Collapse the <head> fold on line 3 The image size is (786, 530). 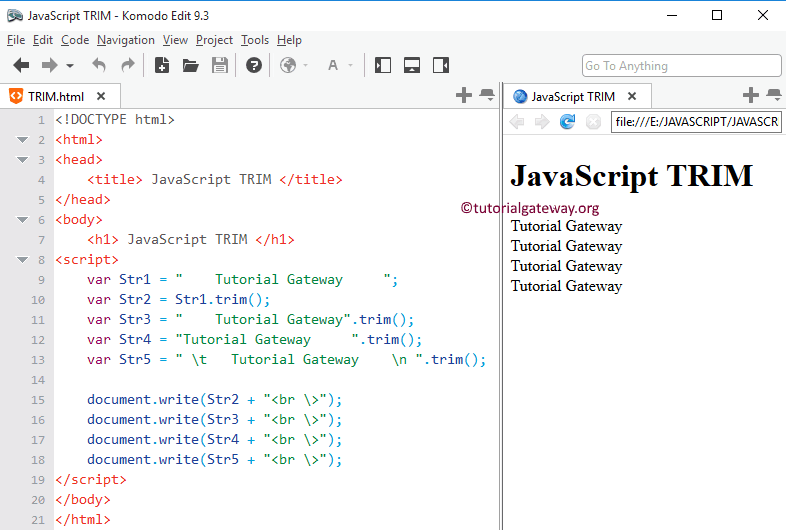coord(23,160)
